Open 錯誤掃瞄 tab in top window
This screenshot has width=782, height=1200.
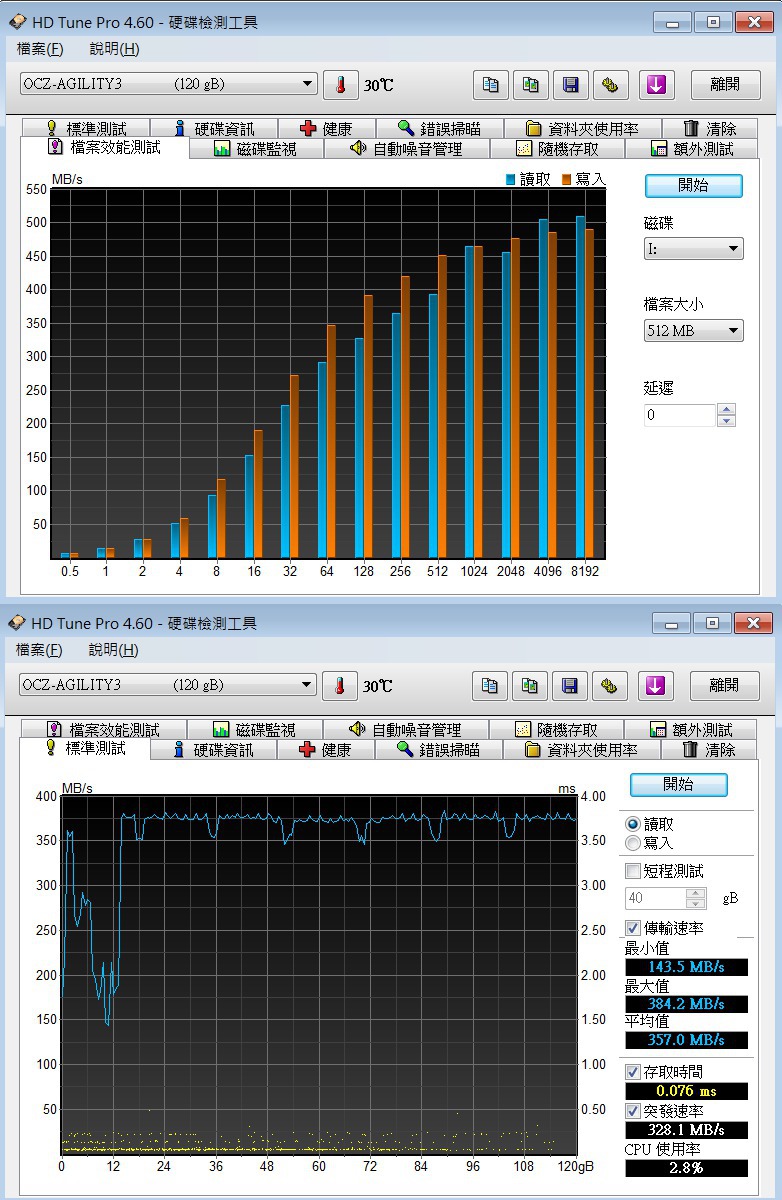point(439,128)
